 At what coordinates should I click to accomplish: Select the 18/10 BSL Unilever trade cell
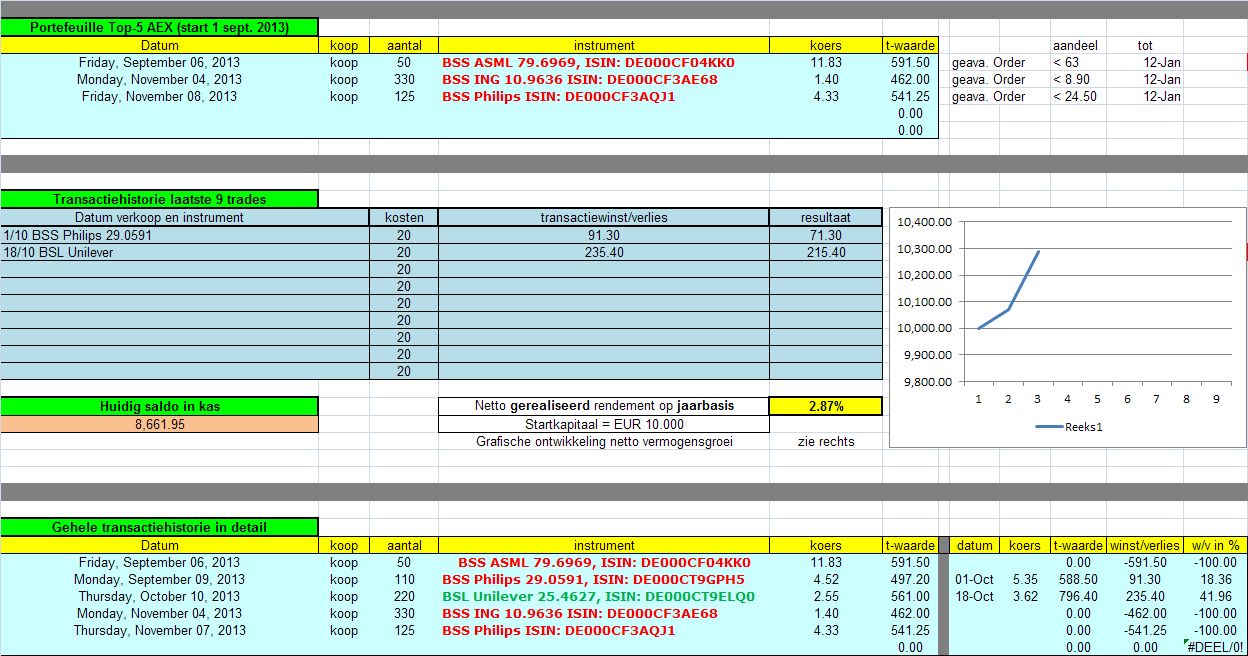coord(184,252)
